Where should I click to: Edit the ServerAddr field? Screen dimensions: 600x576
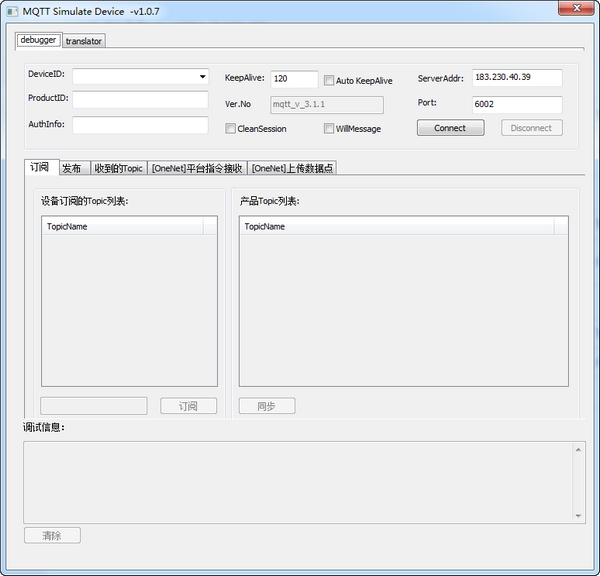click(x=516, y=78)
